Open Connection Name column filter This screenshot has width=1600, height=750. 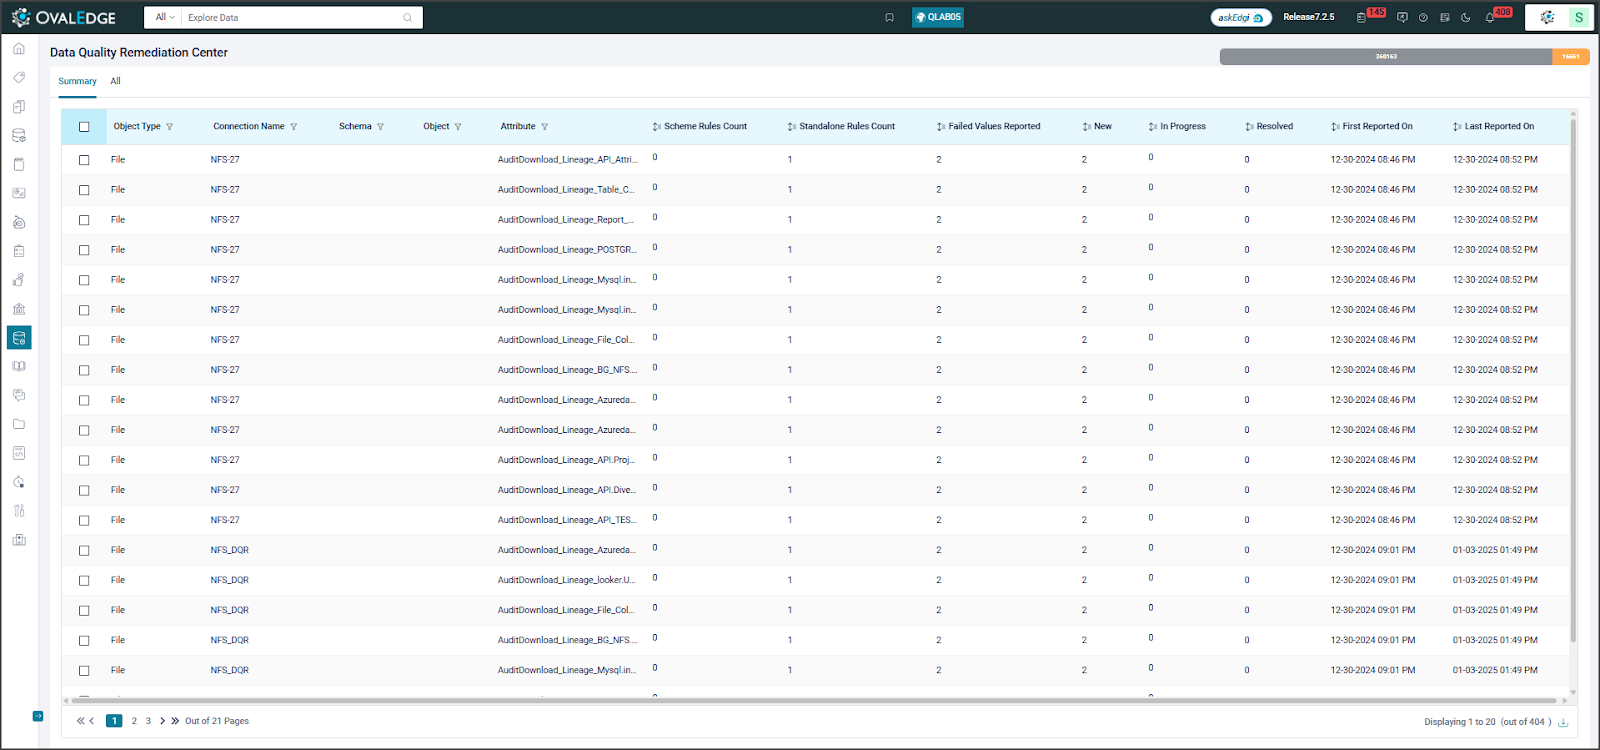point(294,127)
